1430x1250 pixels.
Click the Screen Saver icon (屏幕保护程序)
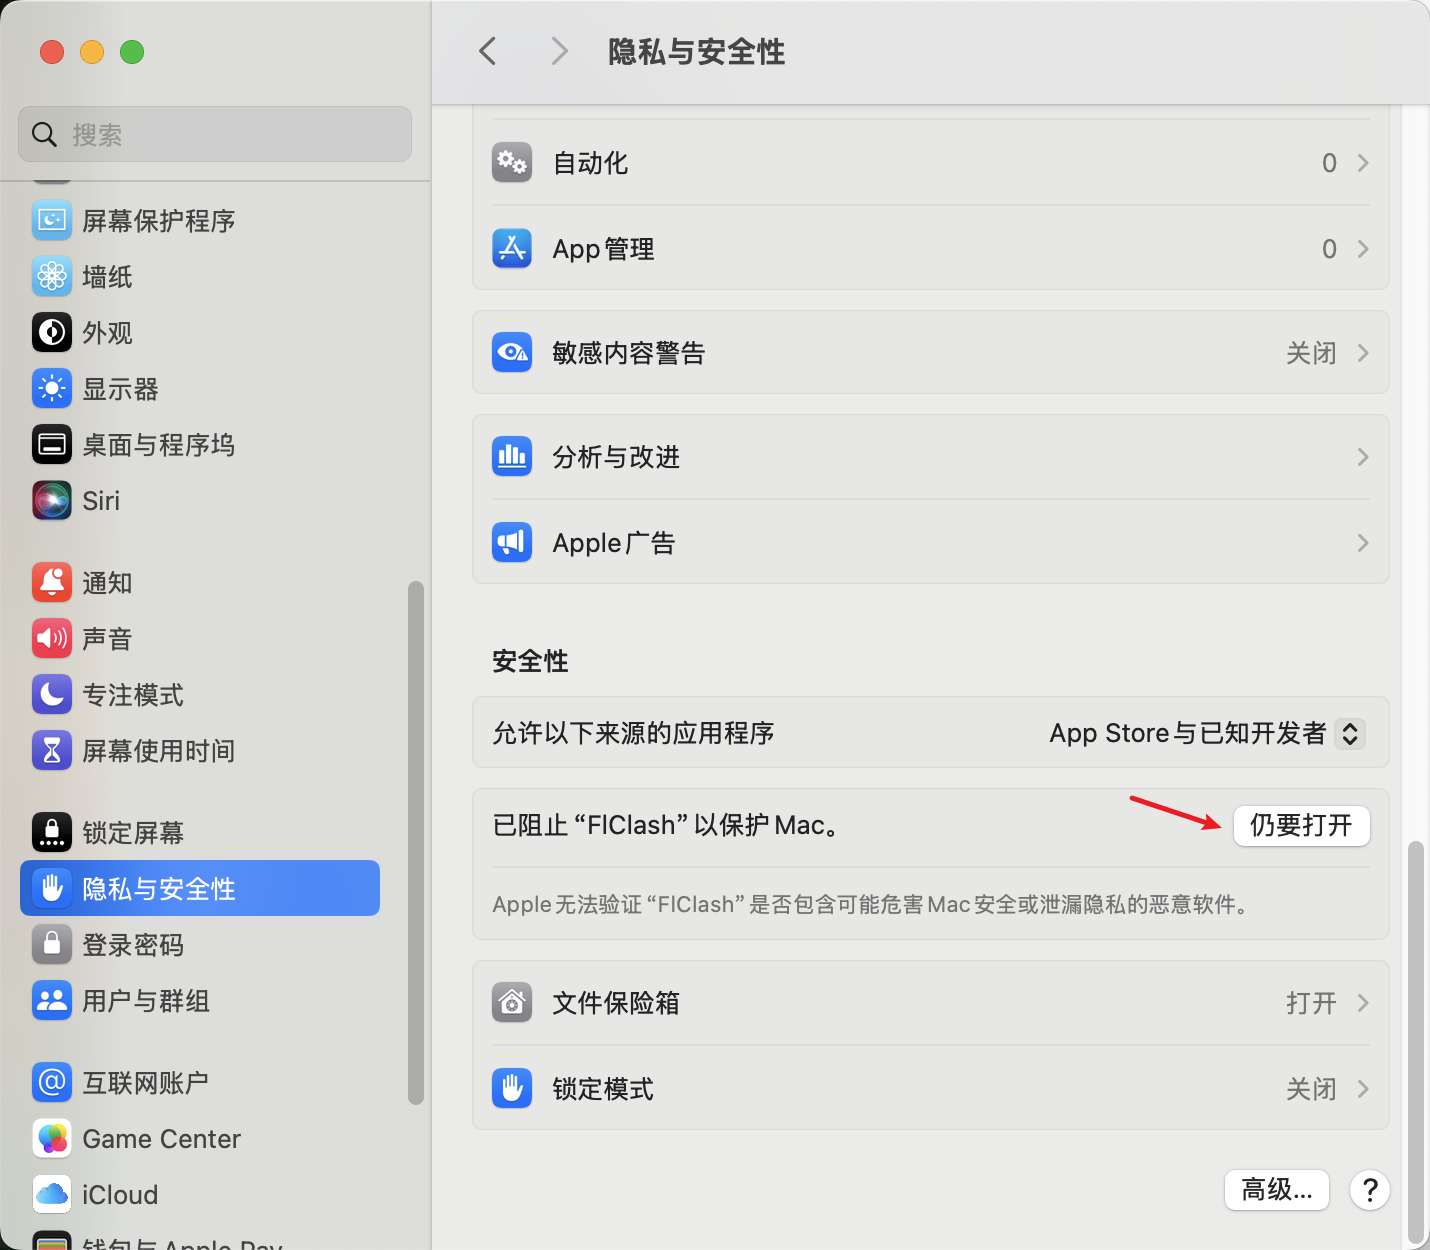coord(52,221)
